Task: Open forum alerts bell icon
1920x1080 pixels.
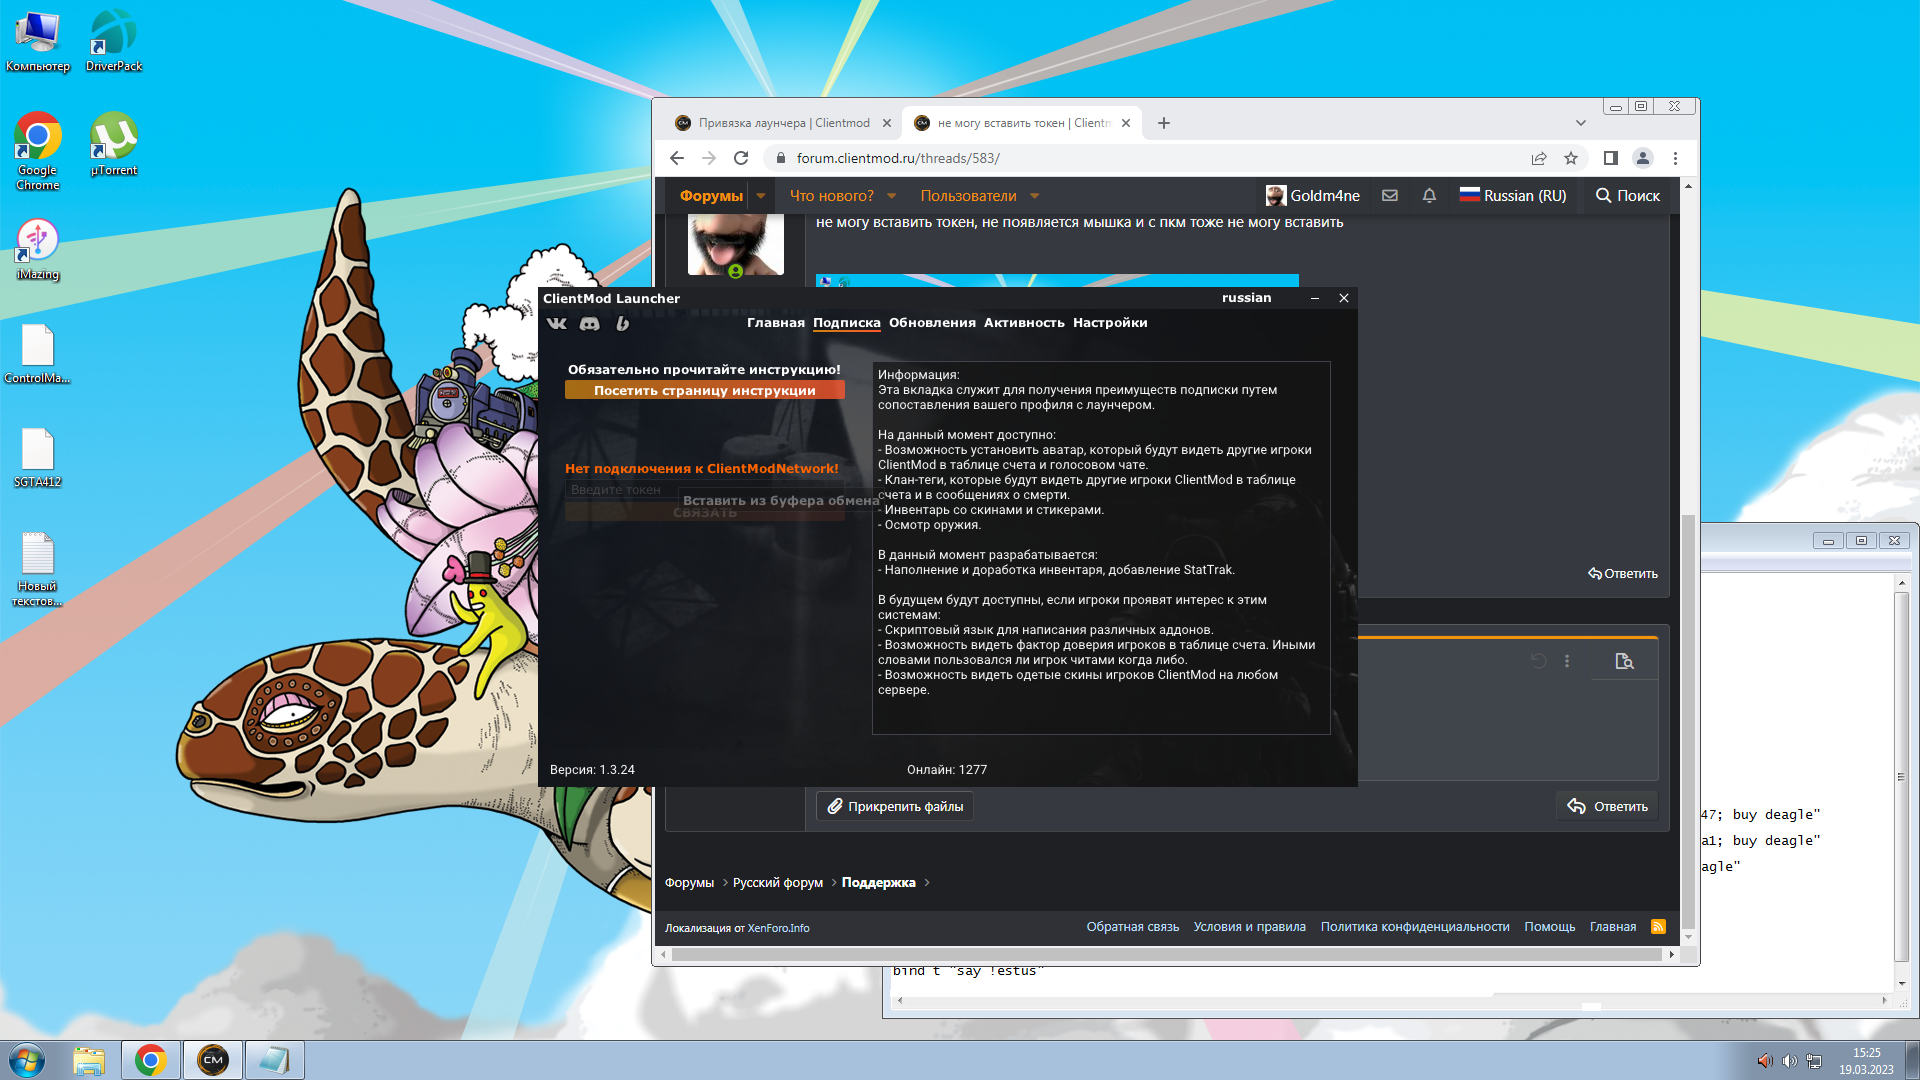Action: 1429,196
